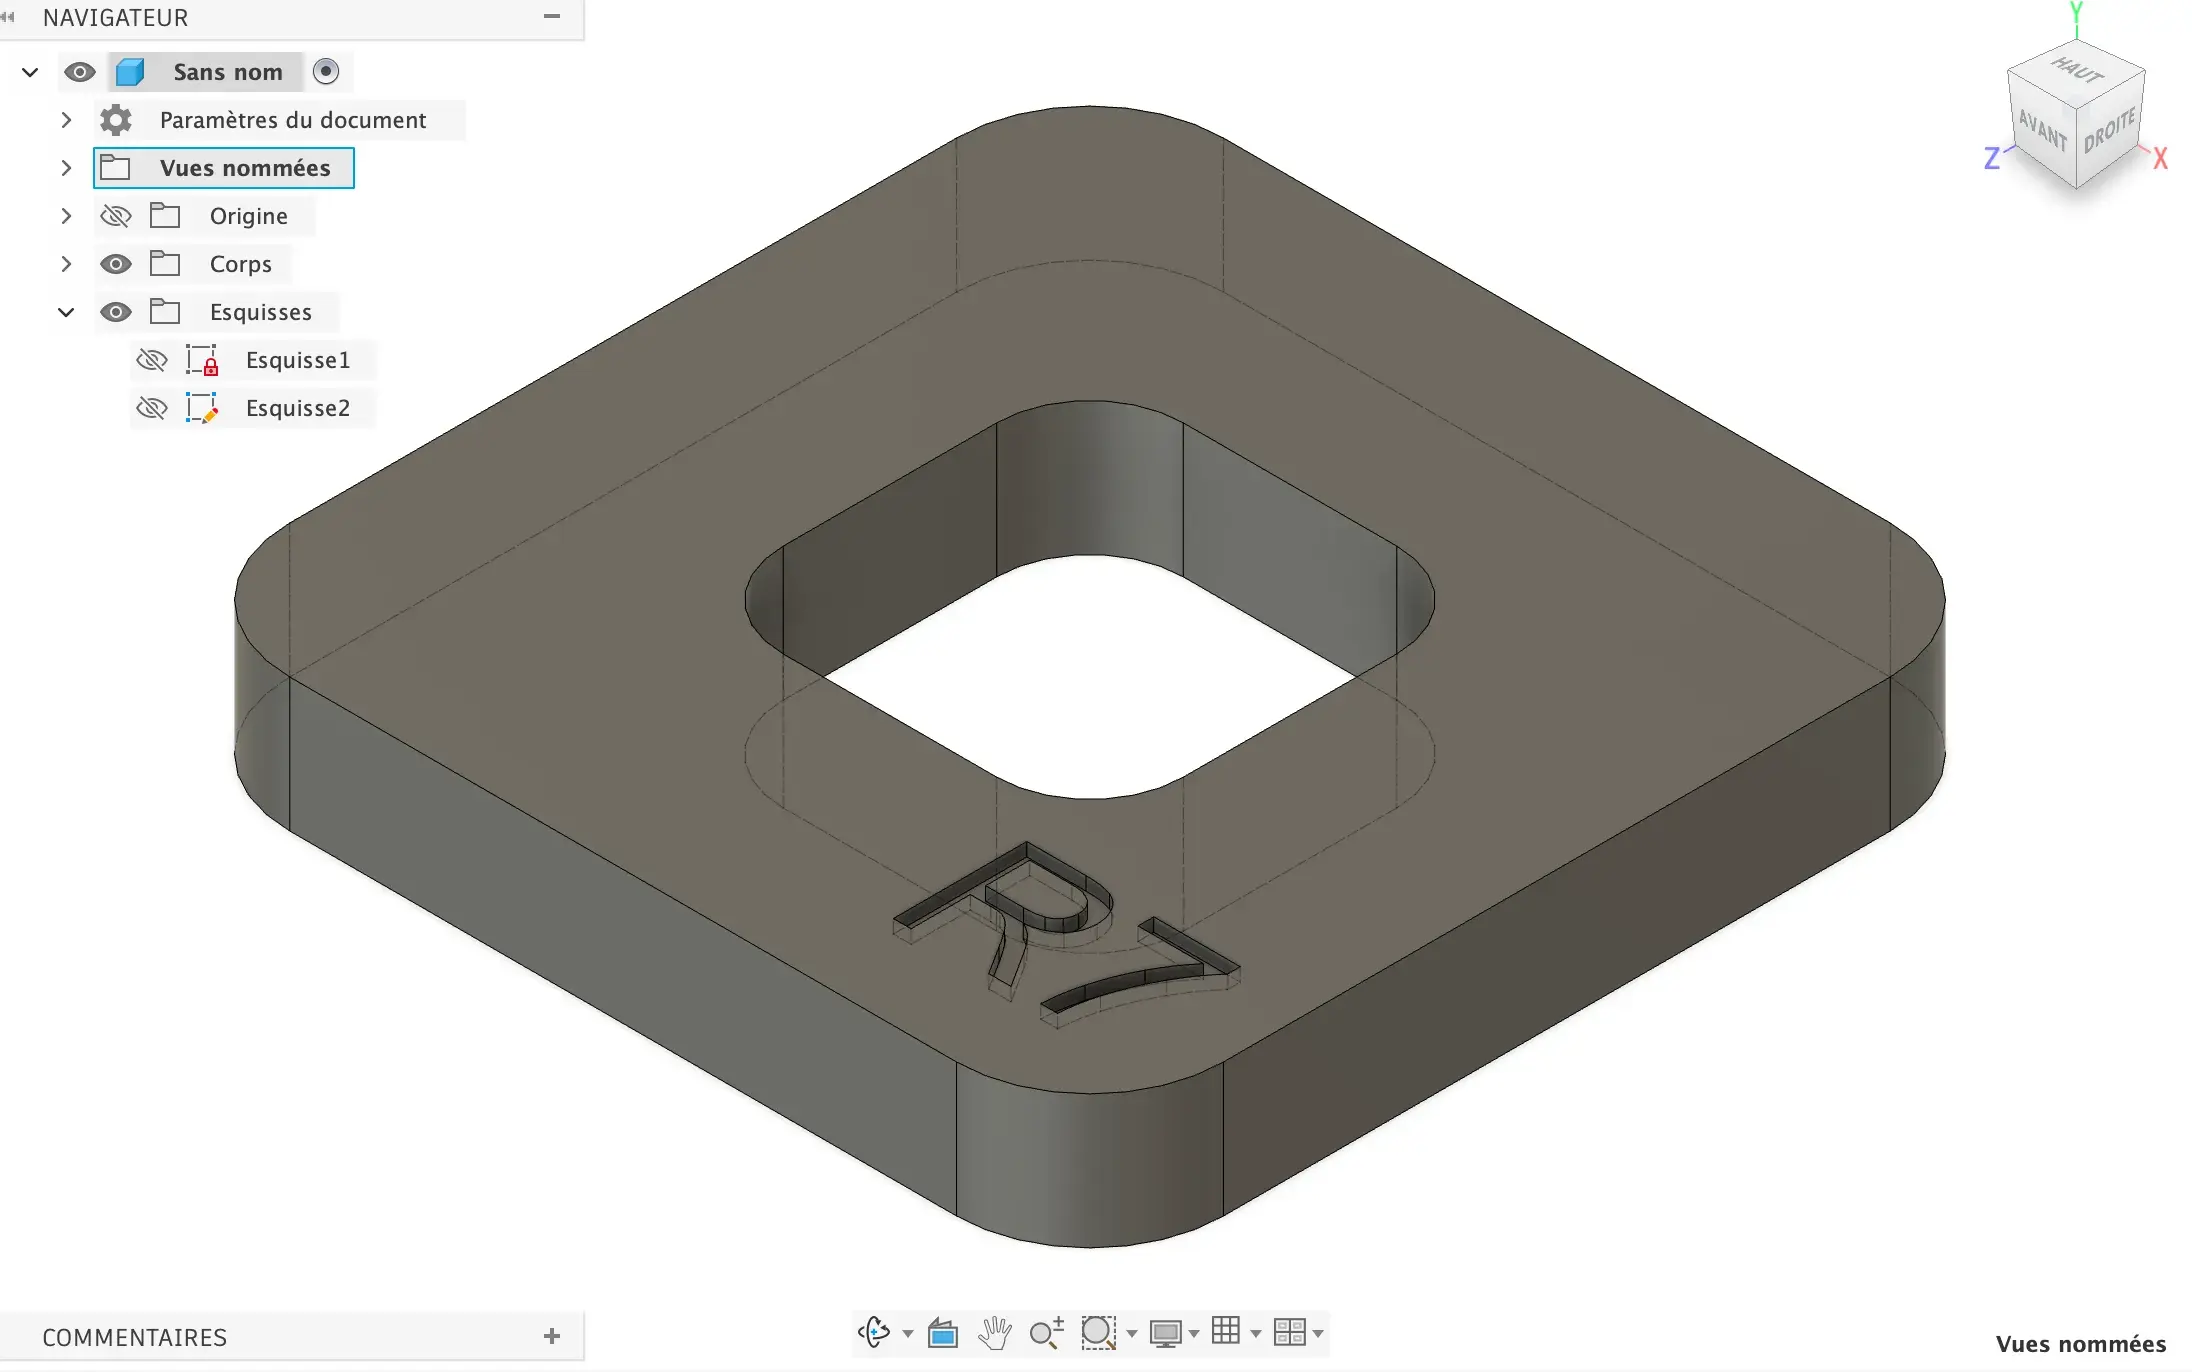2192x1372 pixels.
Task: Click the DROITE face of ViewCube
Action: pos(2110,130)
